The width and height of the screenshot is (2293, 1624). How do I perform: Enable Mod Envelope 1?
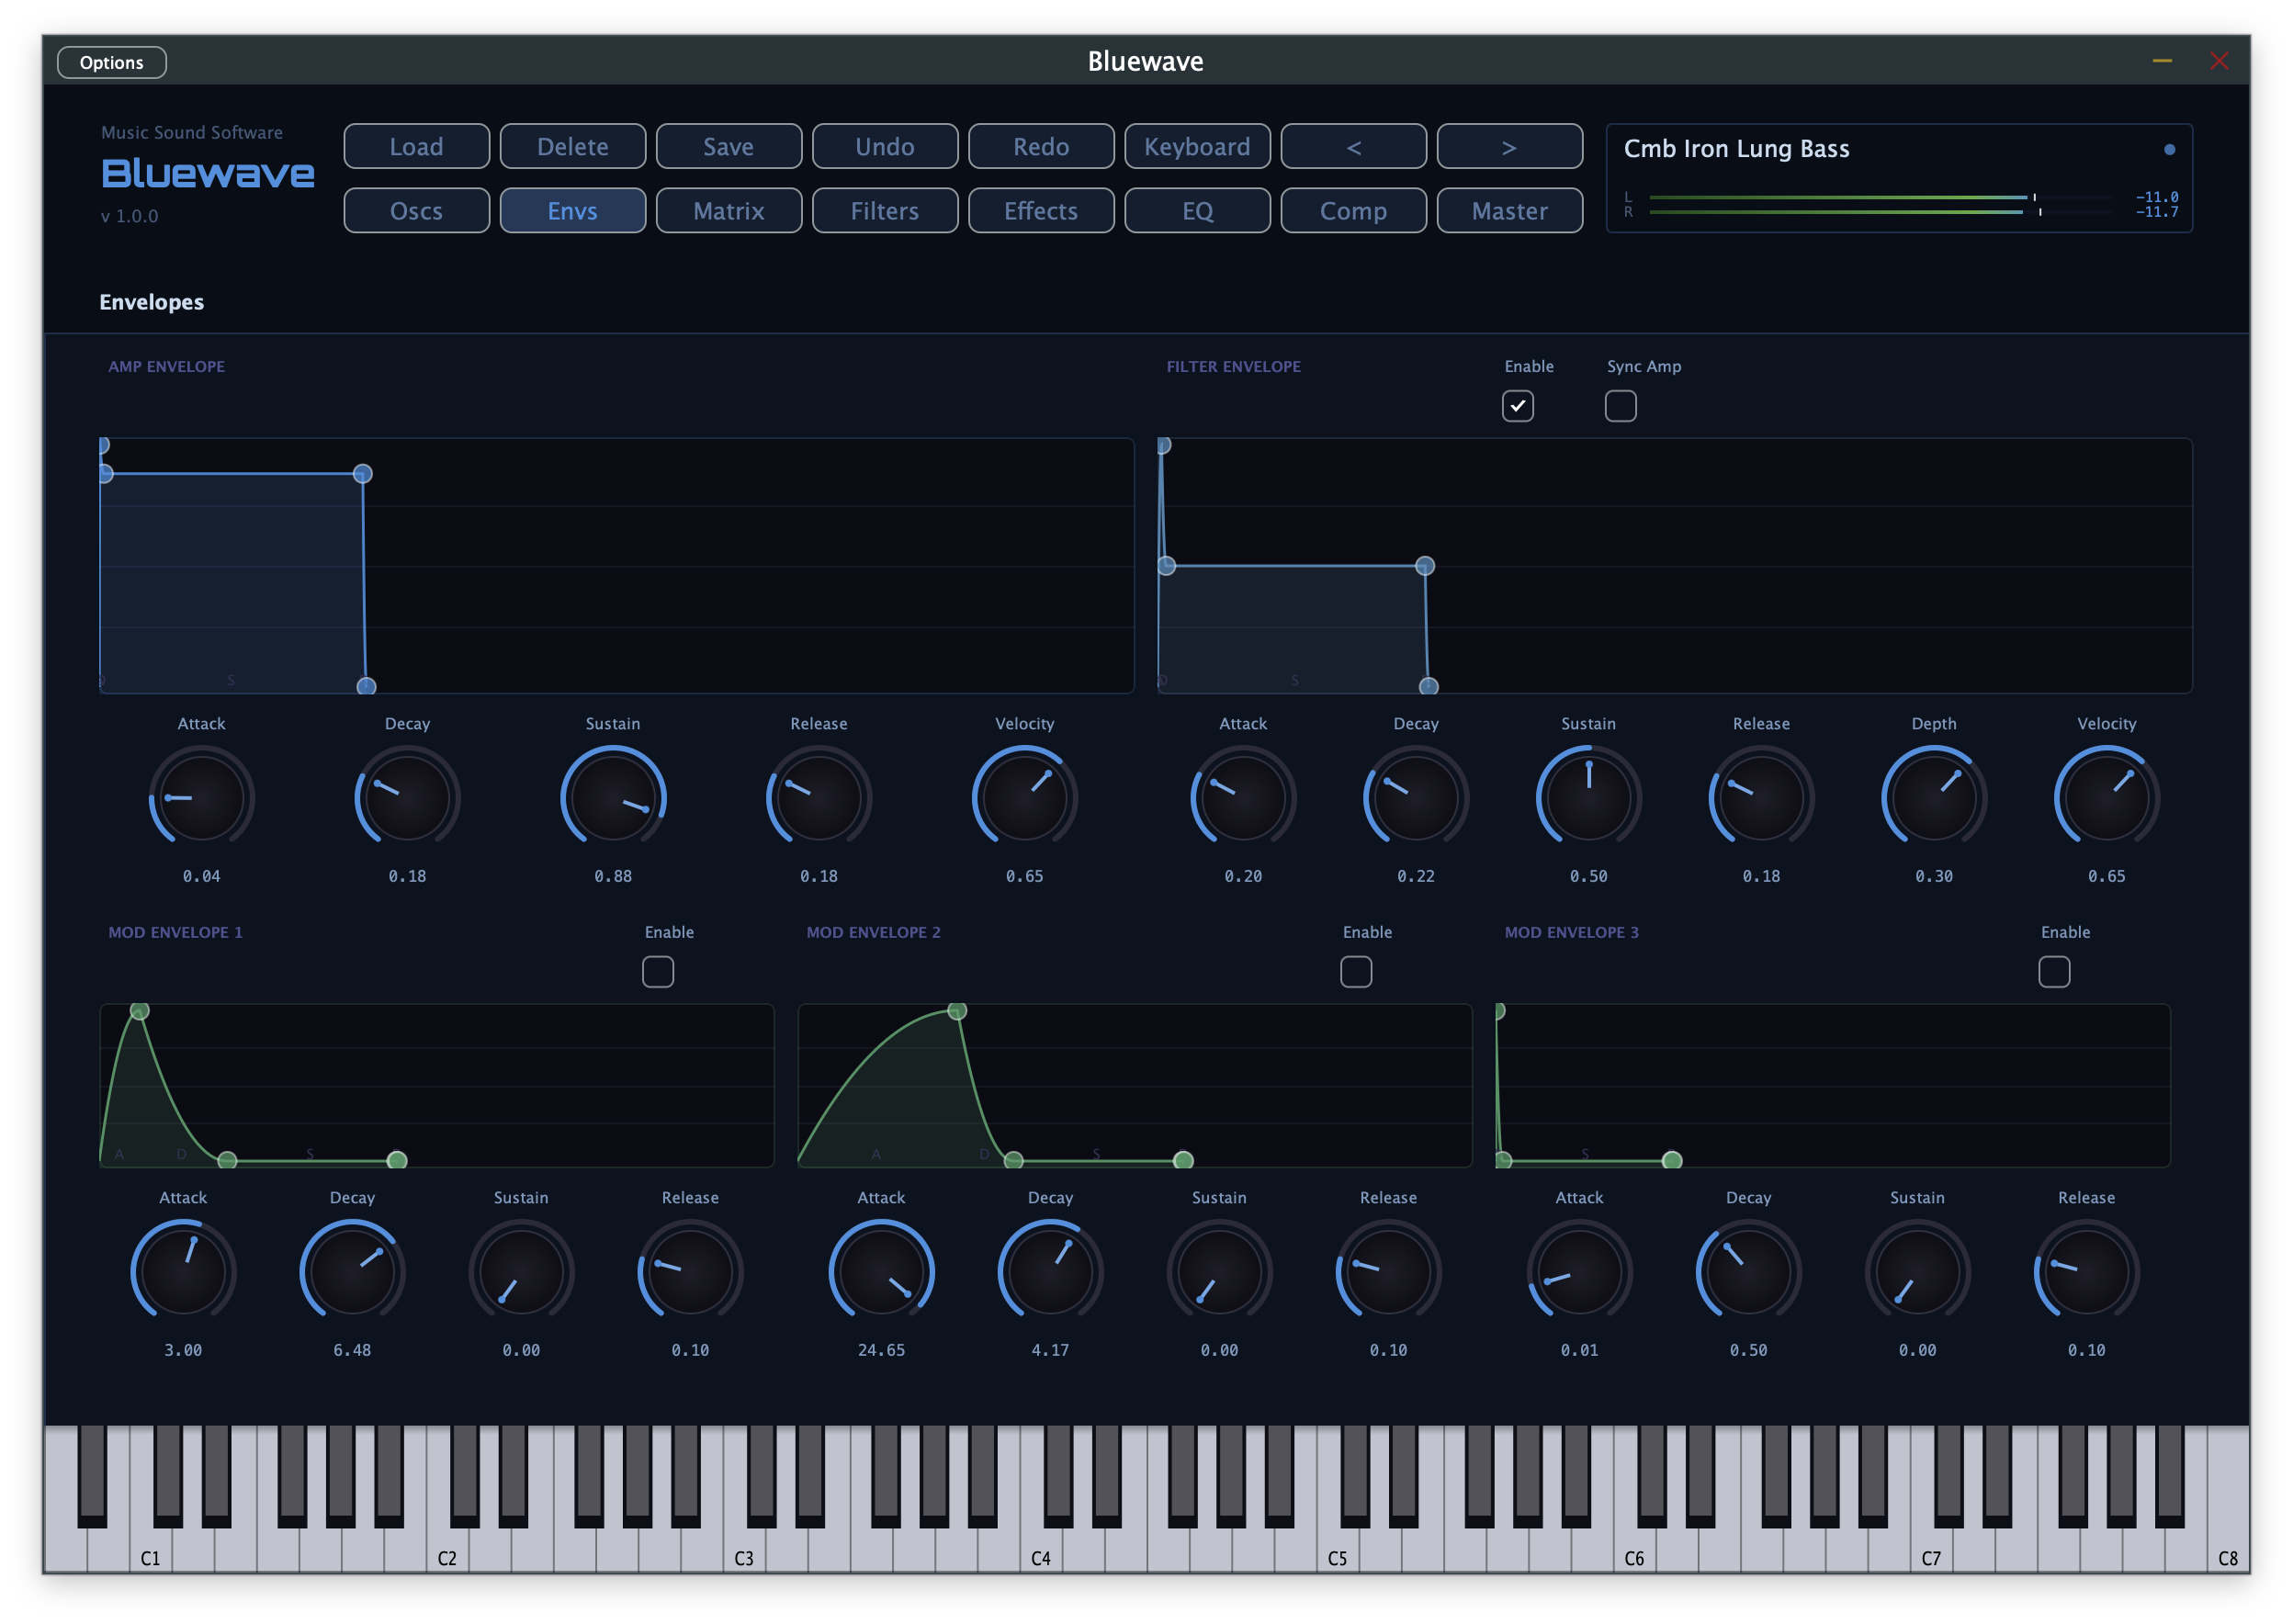click(x=657, y=971)
